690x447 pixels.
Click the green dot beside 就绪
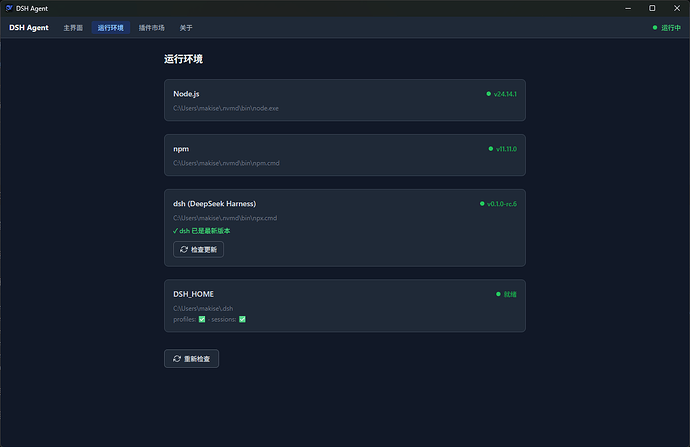pos(498,294)
